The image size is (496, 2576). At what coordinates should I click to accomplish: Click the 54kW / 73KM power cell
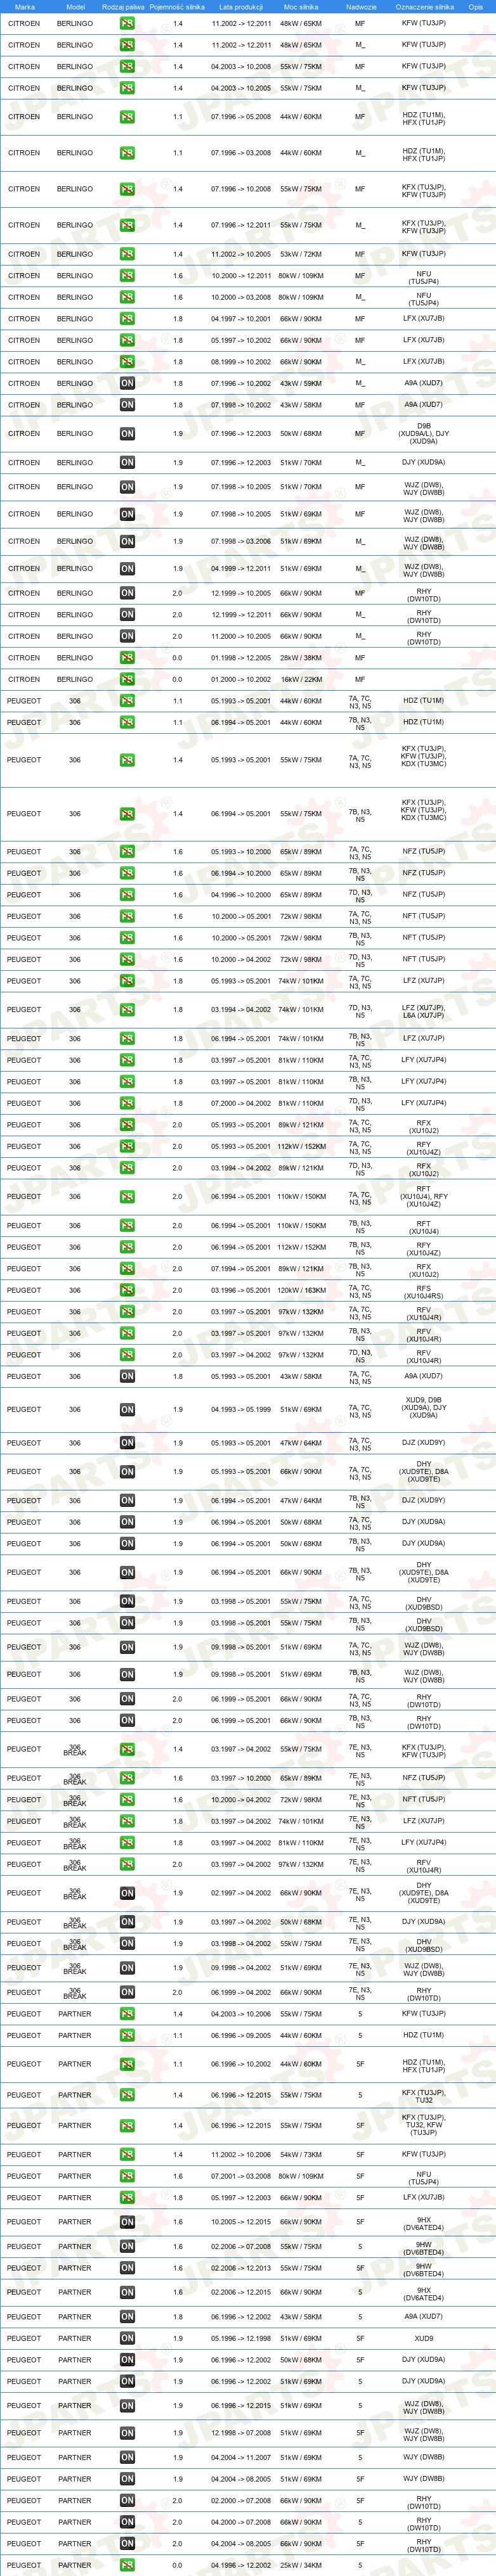click(301, 2155)
